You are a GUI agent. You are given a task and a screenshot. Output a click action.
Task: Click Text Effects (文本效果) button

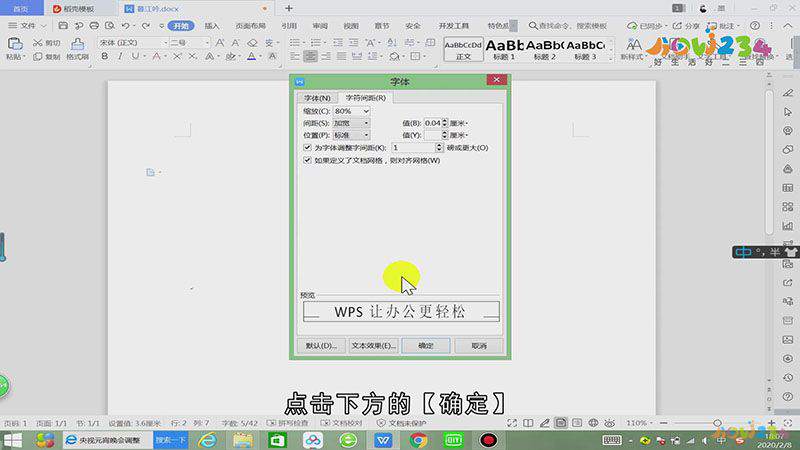373,345
